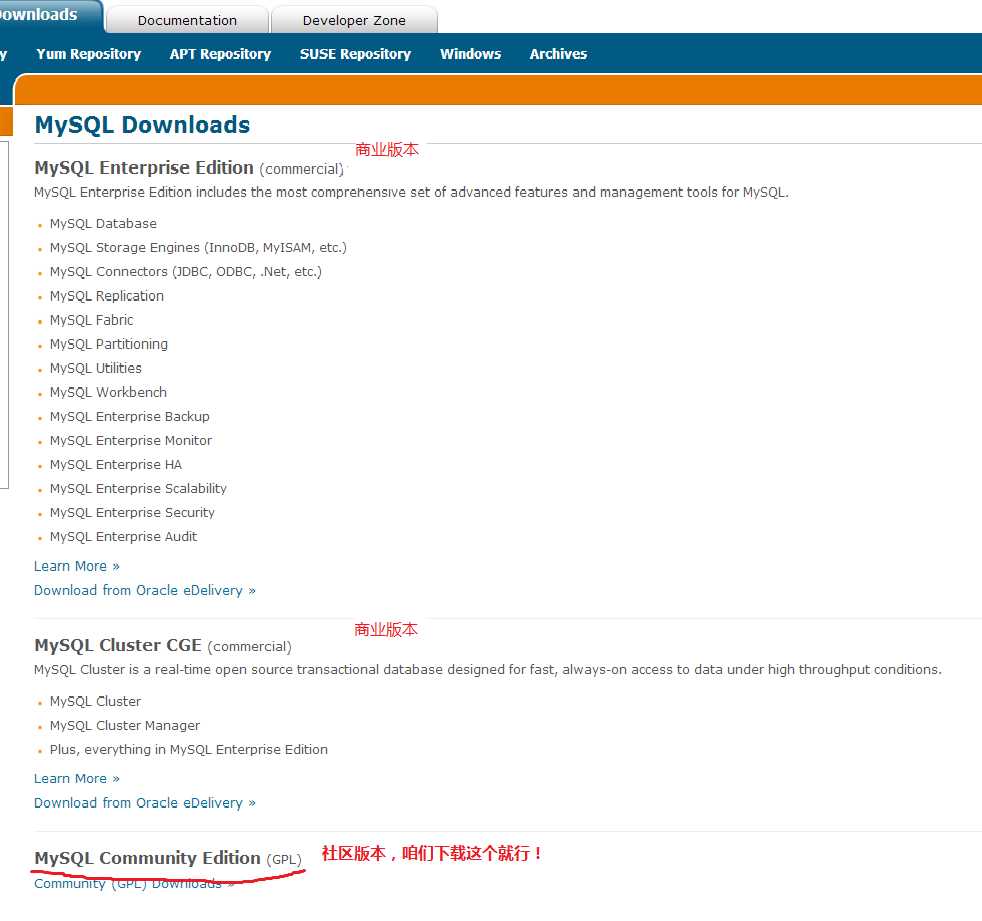Select the MySQL Database list item

(x=103, y=224)
